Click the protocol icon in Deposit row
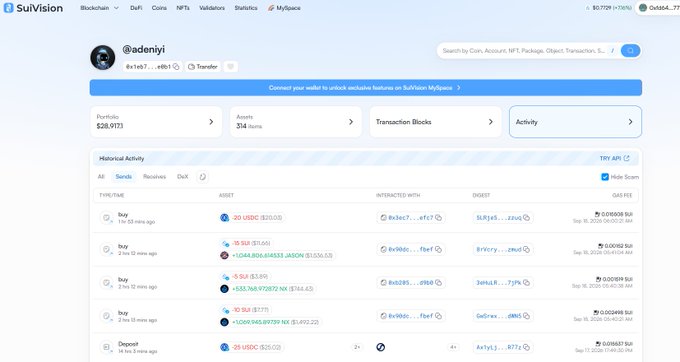Image resolution: width=680 pixels, height=362 pixels. [x=380, y=347]
